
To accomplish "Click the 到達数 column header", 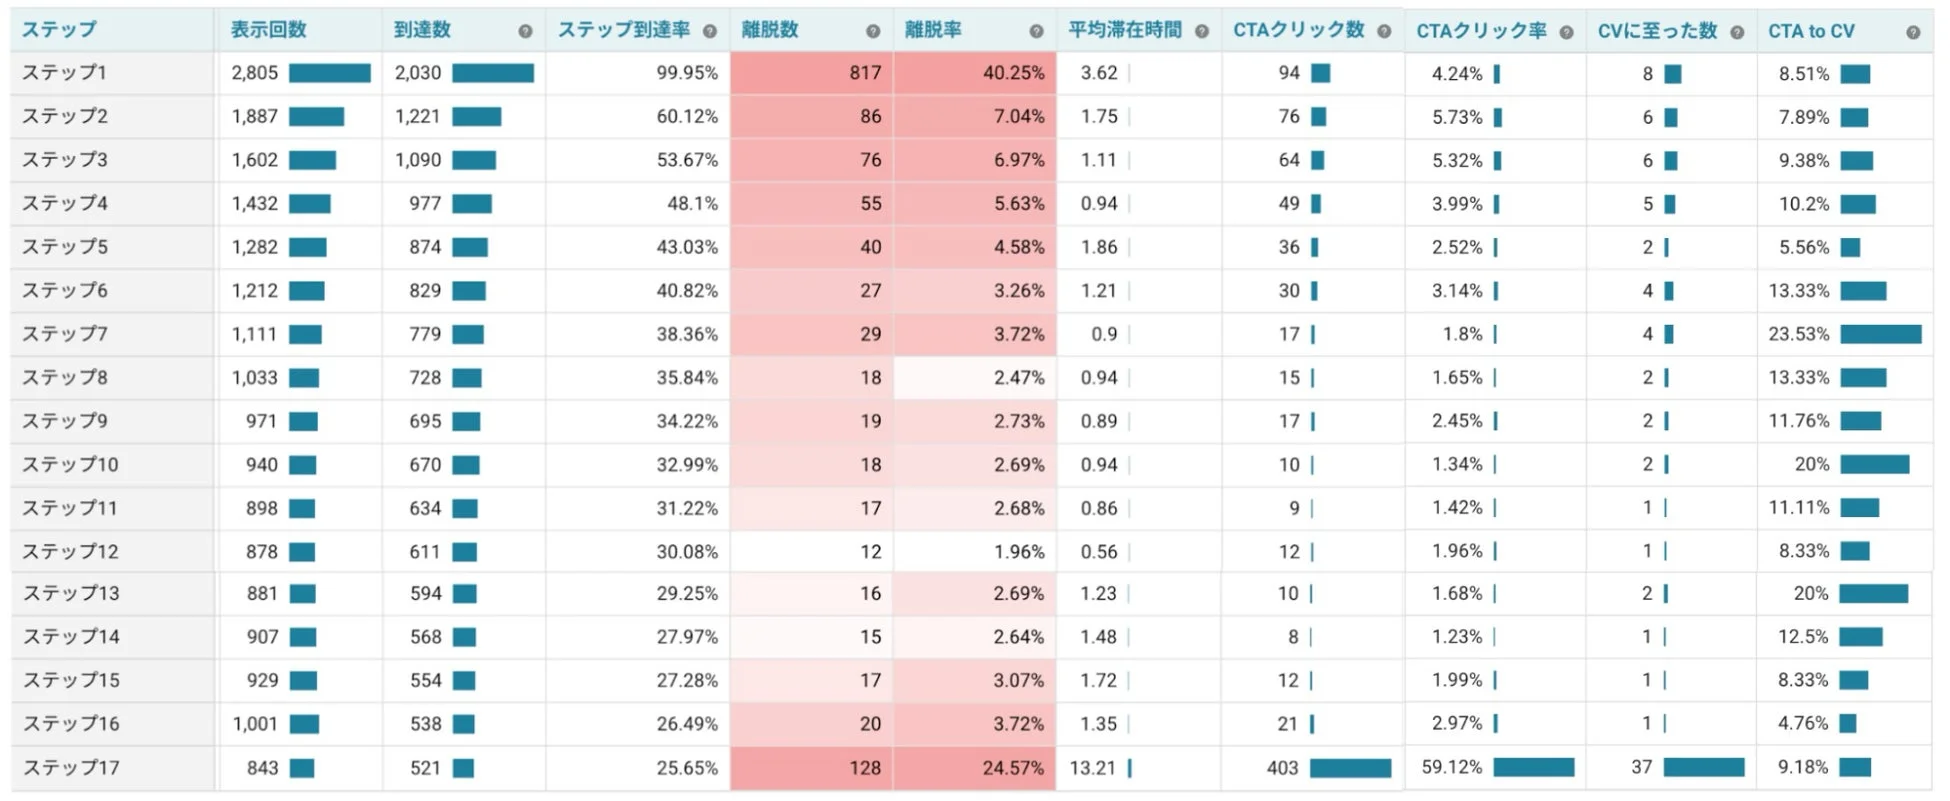I will coord(420,30).
